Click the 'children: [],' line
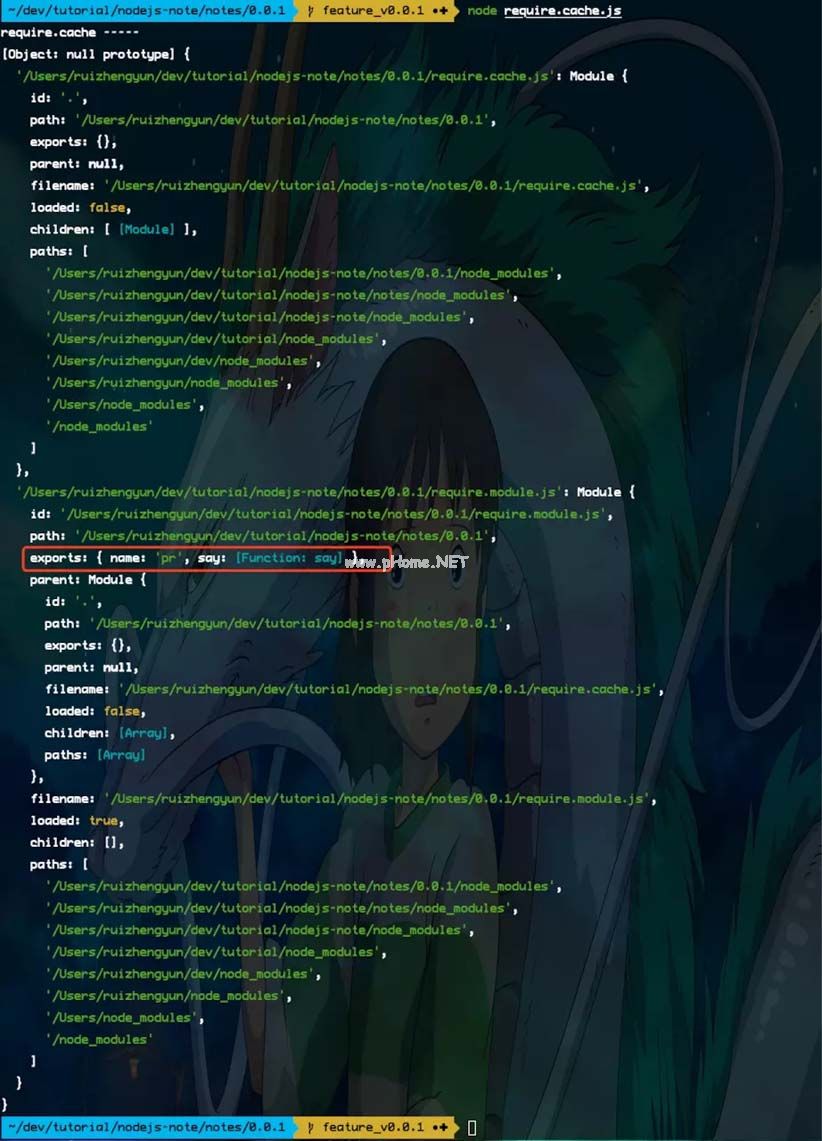The height and width of the screenshot is (1141, 822). tap(77, 842)
